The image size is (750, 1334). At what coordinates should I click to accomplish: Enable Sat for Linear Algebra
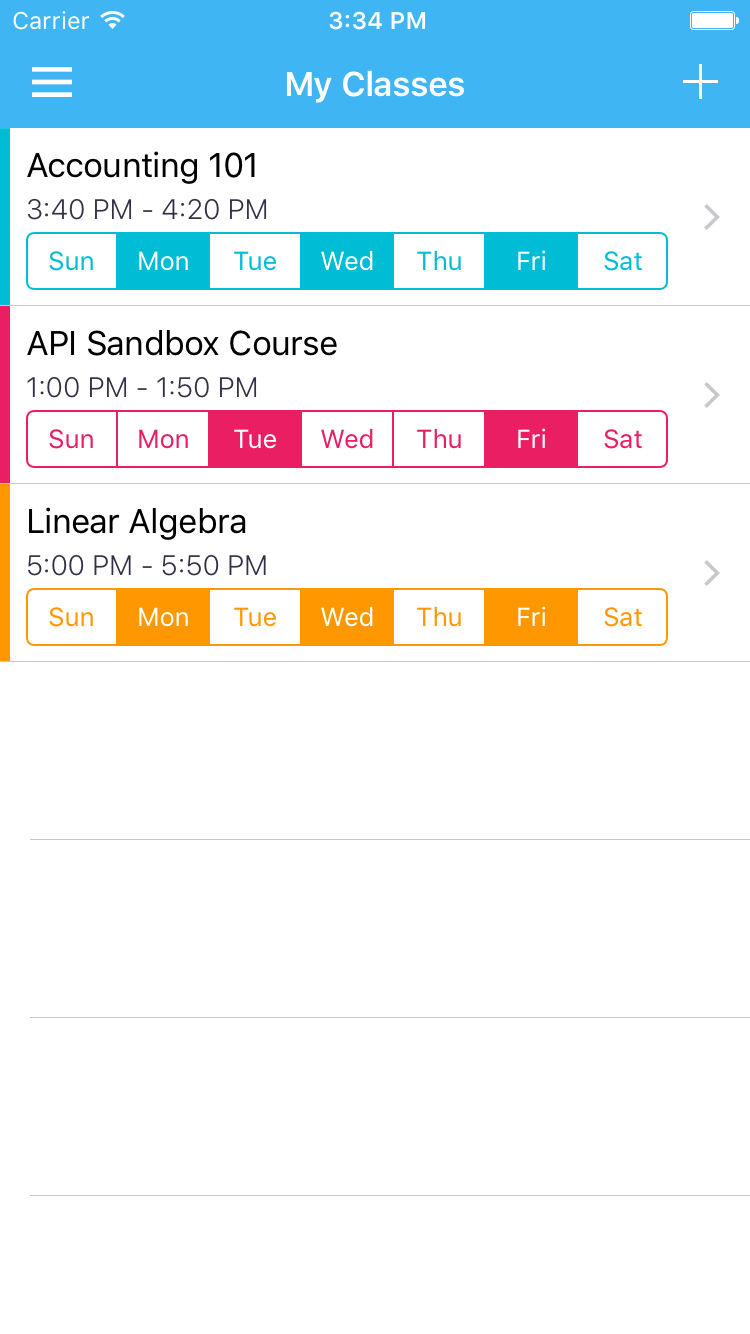click(622, 617)
